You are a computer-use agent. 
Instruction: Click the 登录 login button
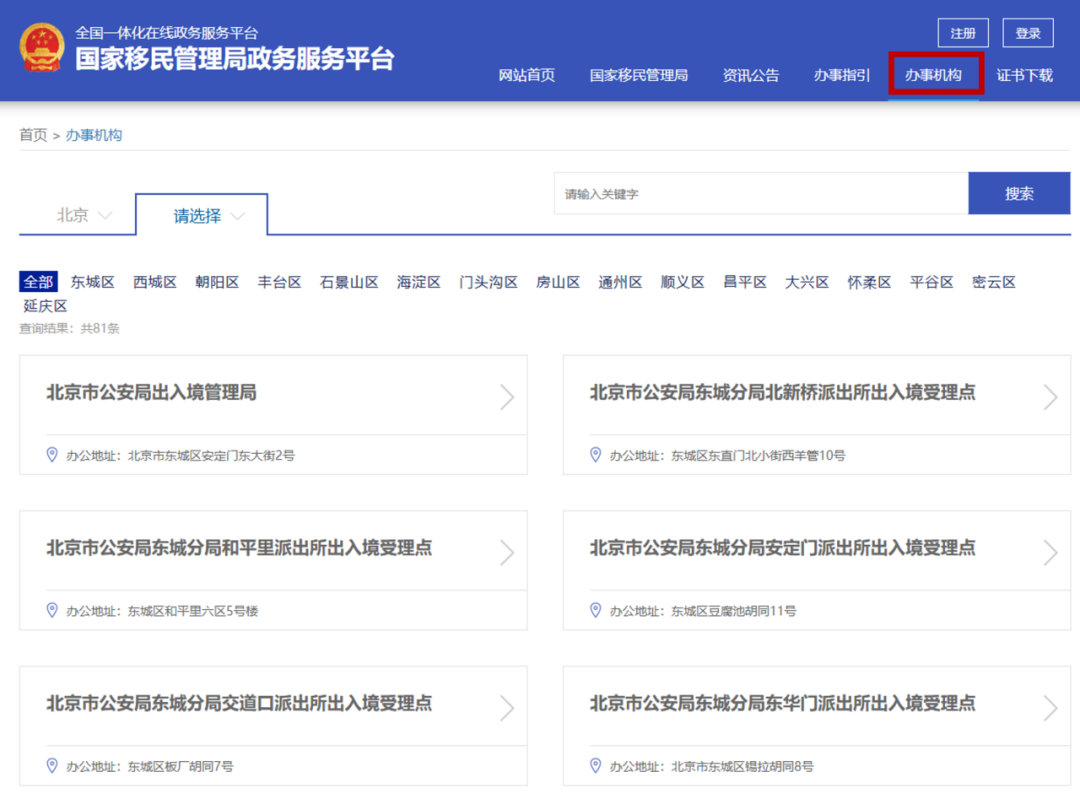1028,33
